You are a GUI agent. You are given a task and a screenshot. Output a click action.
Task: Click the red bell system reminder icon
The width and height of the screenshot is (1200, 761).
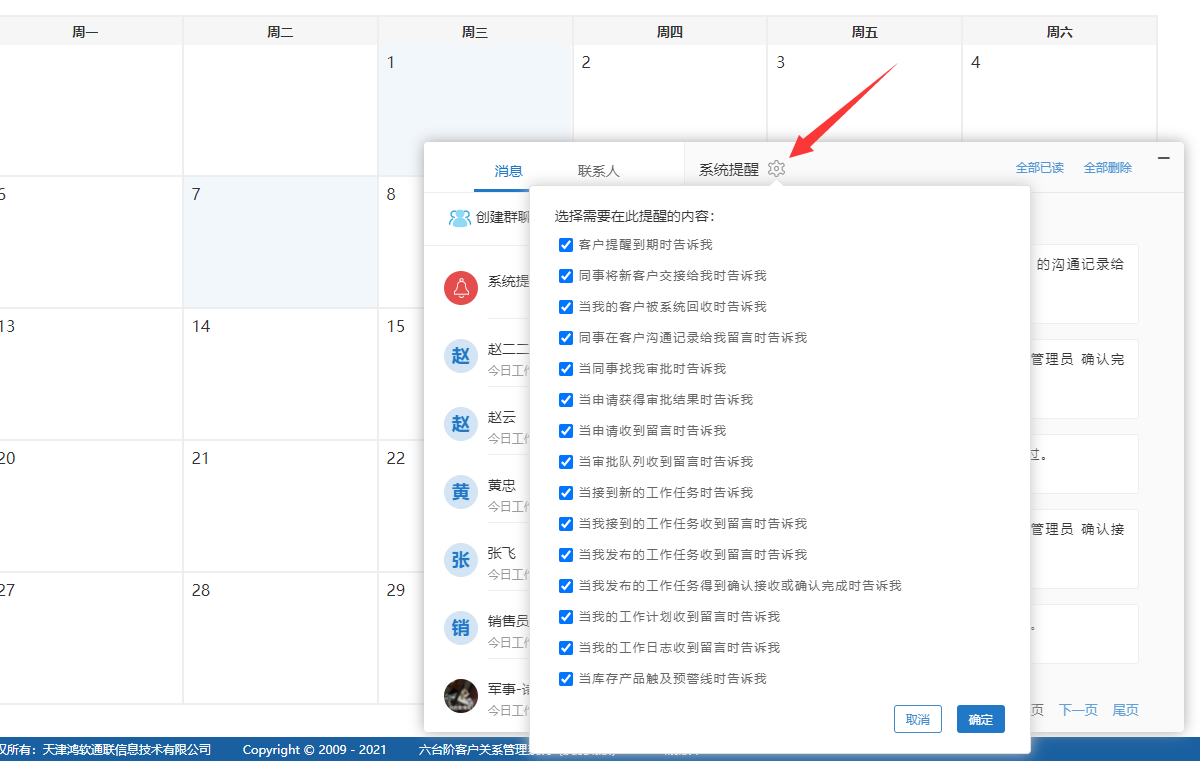point(461,288)
